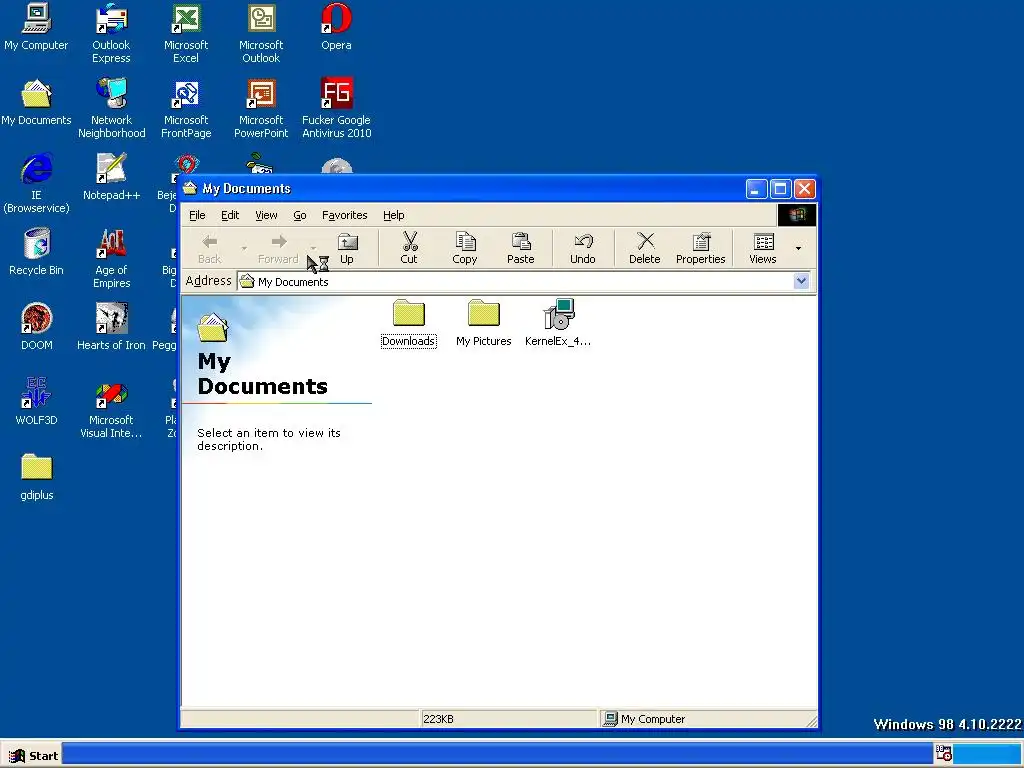Open My Computer desktop icon
The width and height of the screenshot is (1024, 768).
[x=36, y=26]
